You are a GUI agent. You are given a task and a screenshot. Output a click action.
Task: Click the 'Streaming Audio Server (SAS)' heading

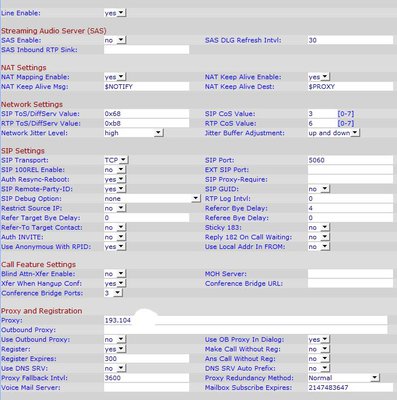[x=54, y=31]
